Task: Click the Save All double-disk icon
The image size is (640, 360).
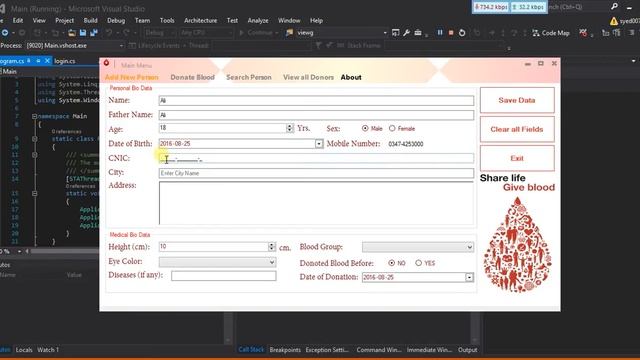Action: pyautogui.click(x=94, y=33)
